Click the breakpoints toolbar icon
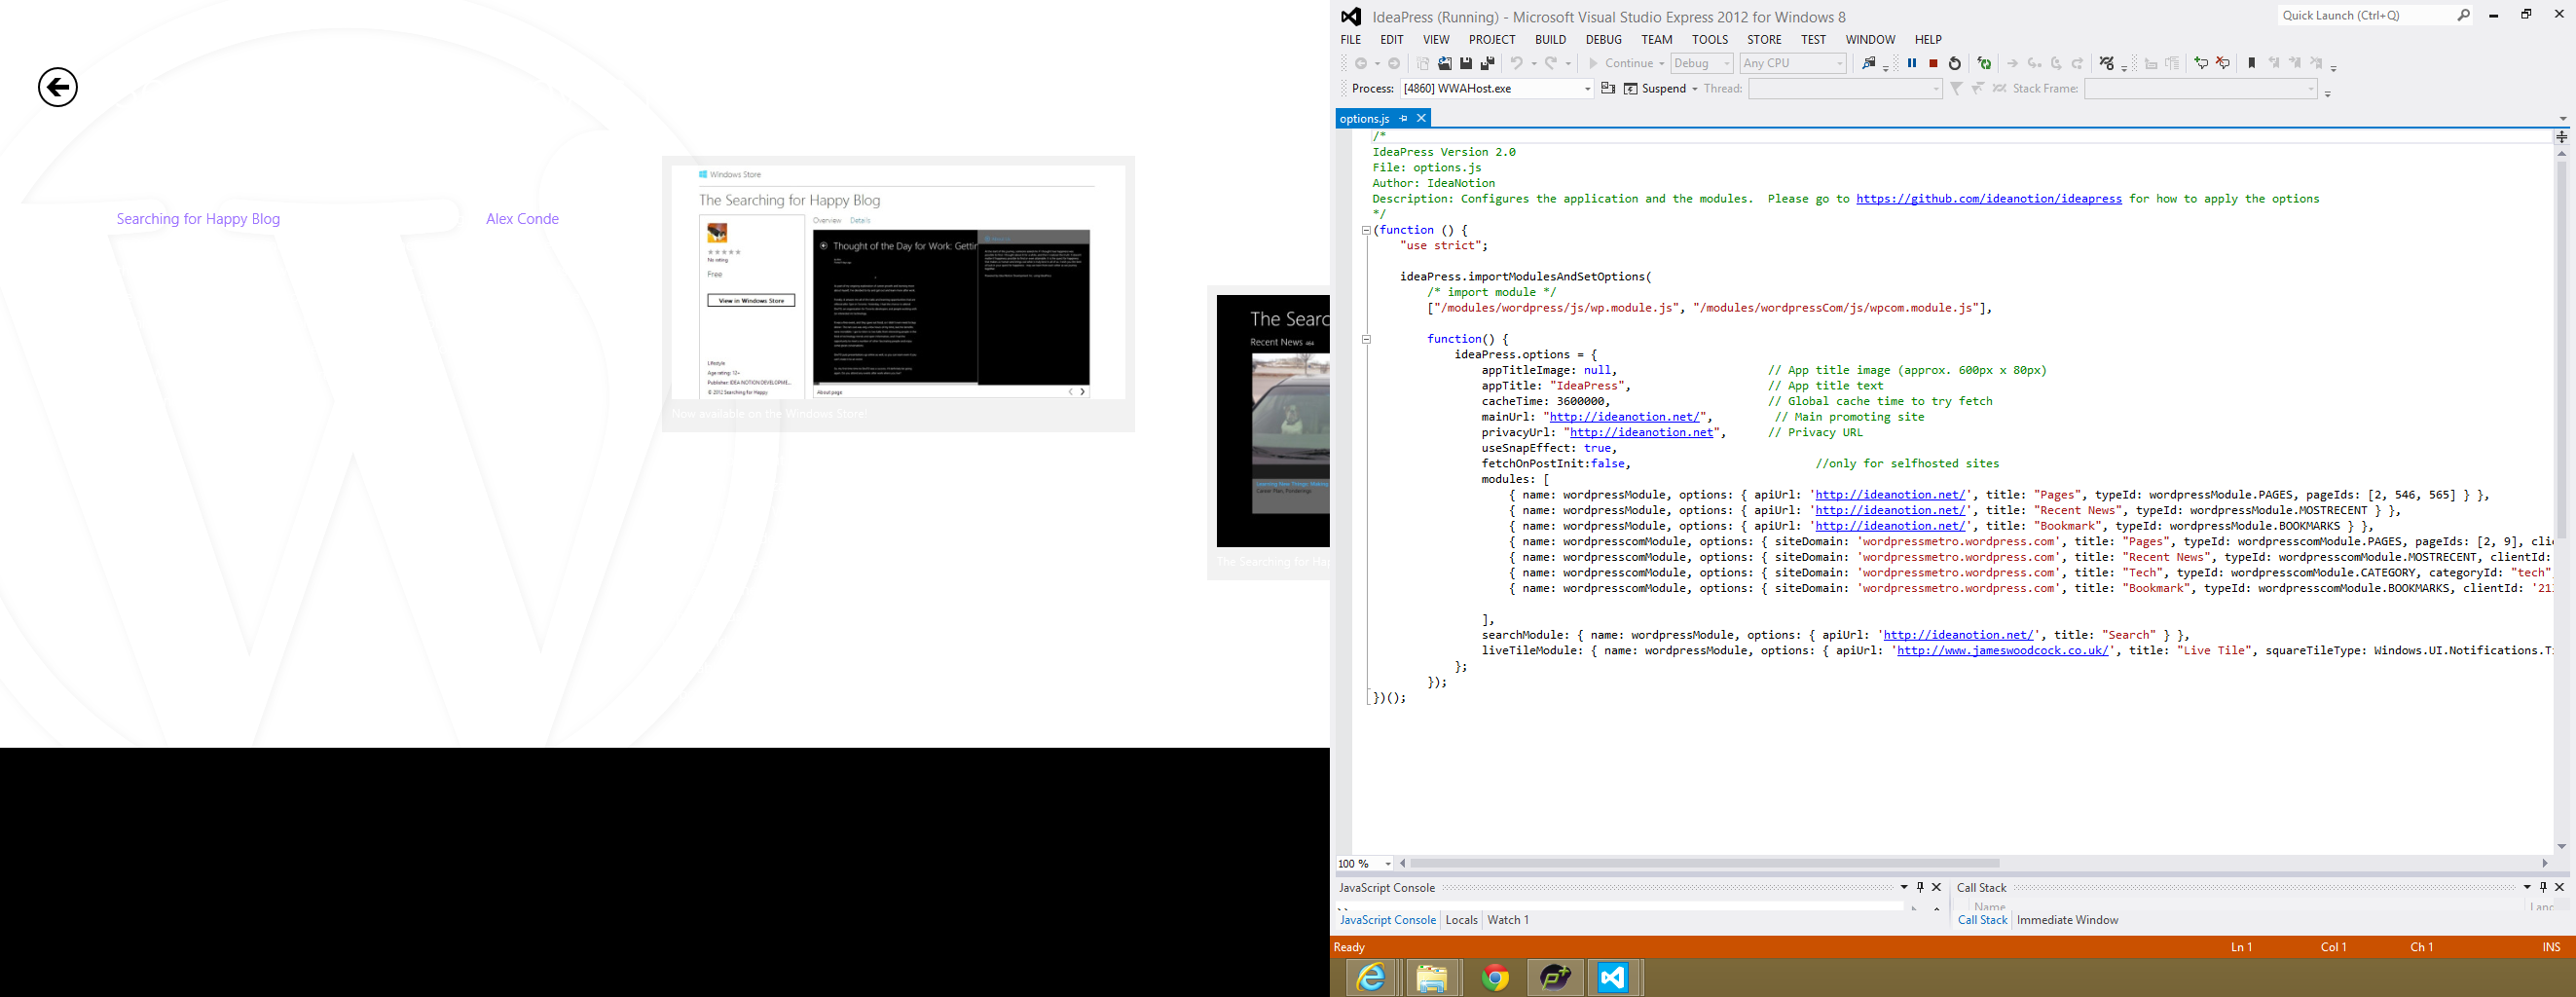Screen dimensions: 2576x997 tap(2107, 63)
